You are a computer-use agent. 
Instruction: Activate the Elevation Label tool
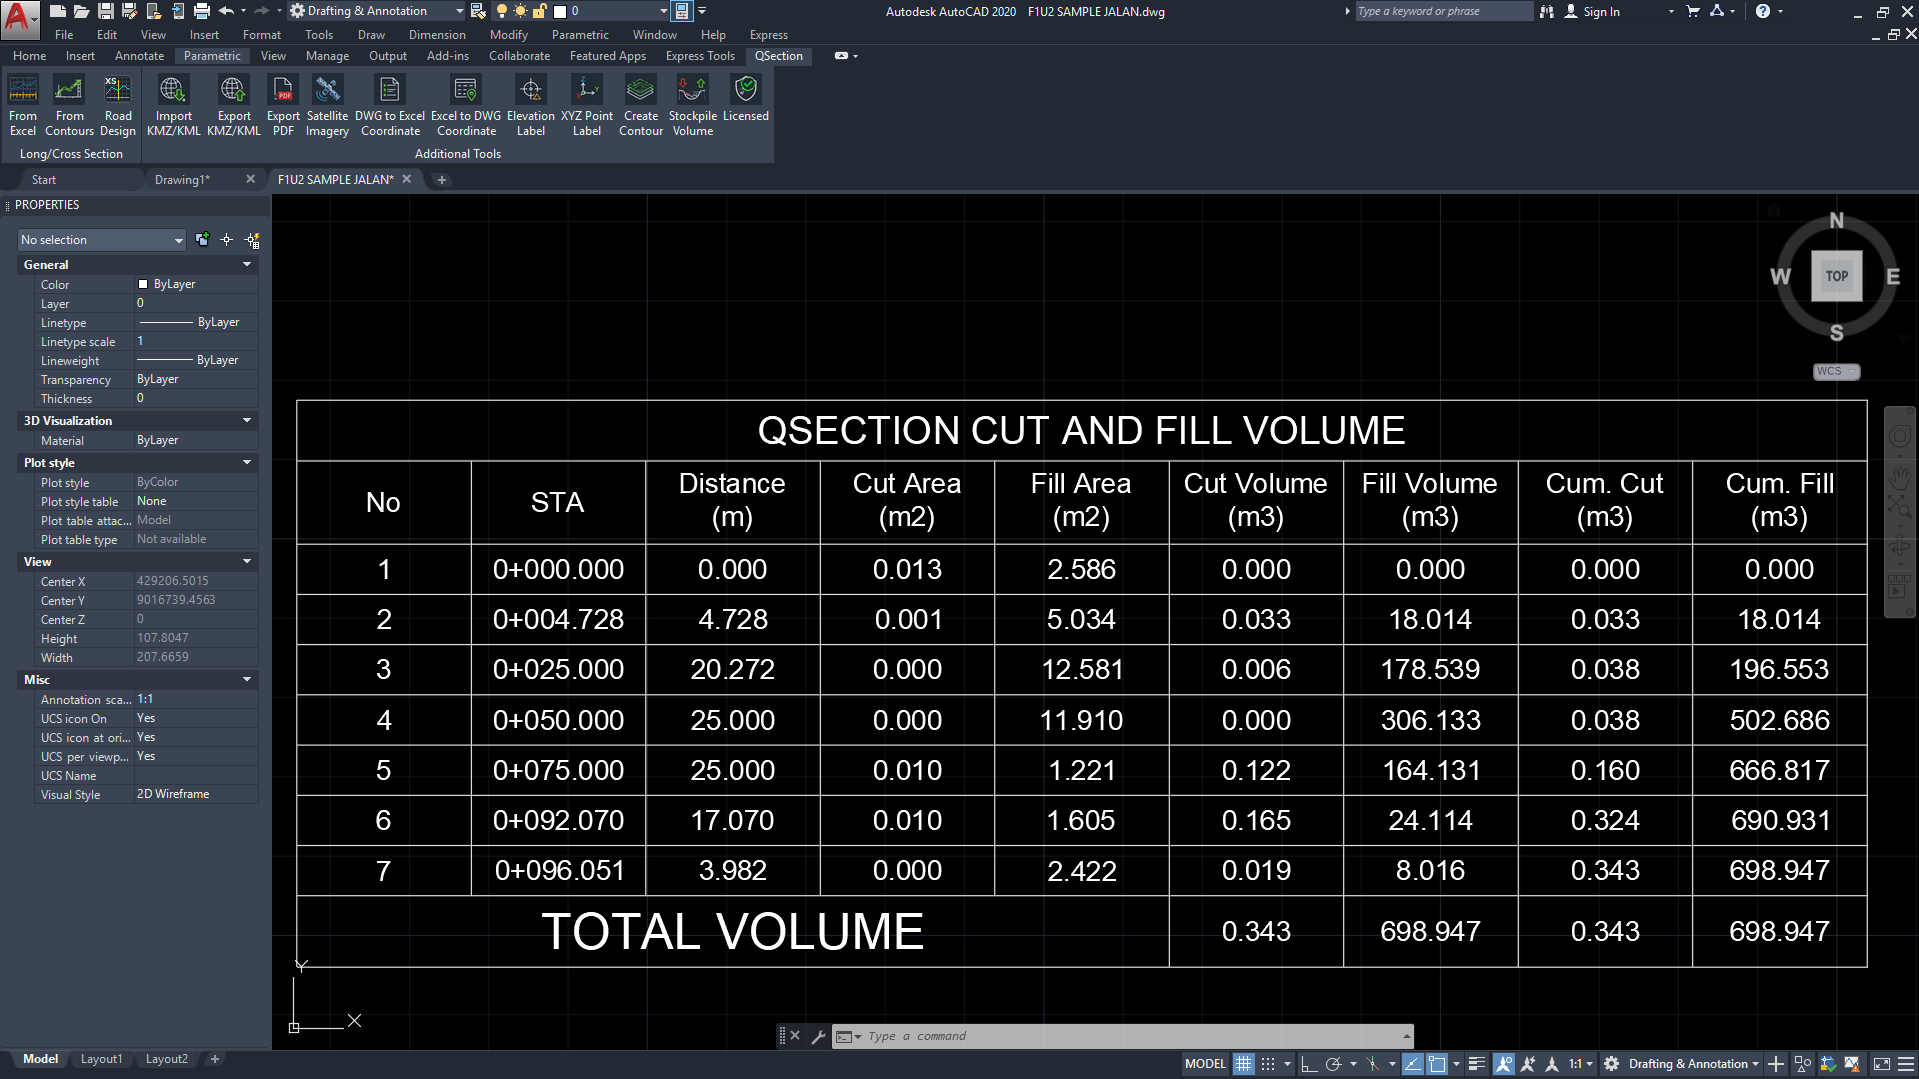531,106
